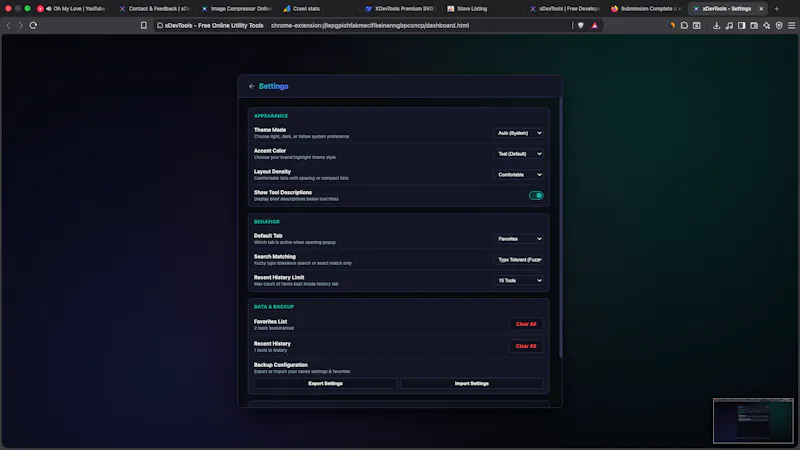Open the Recent History Limit dropdown
This screenshot has width=800, height=450.
coord(518,281)
